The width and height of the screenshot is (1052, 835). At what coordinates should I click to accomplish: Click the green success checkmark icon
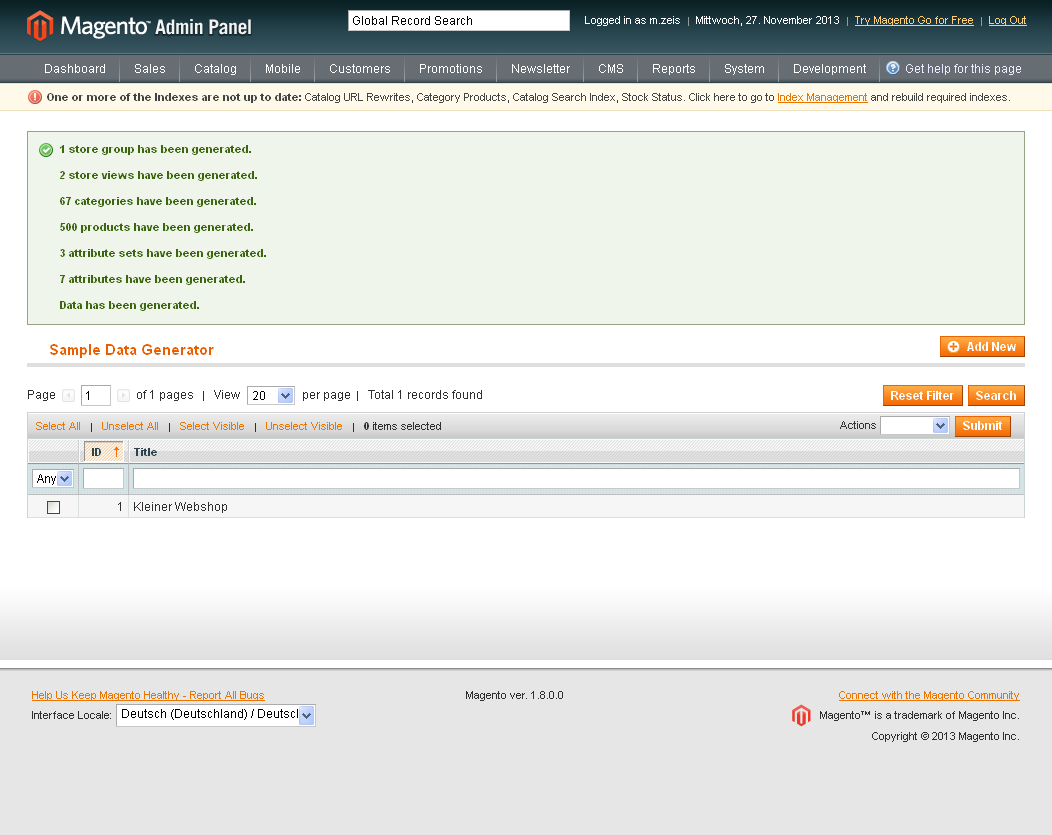tap(46, 150)
